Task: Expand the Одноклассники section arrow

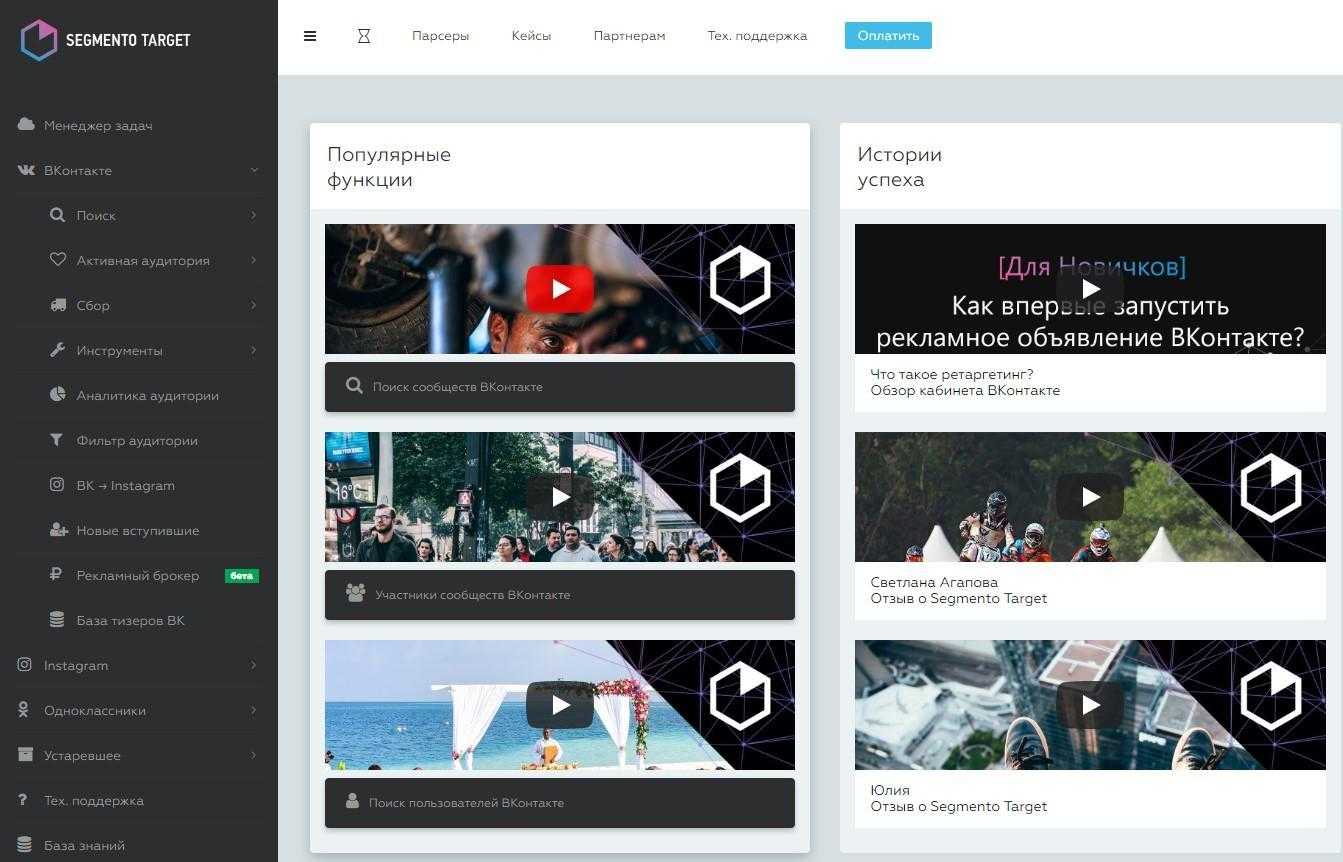Action: coord(254,710)
